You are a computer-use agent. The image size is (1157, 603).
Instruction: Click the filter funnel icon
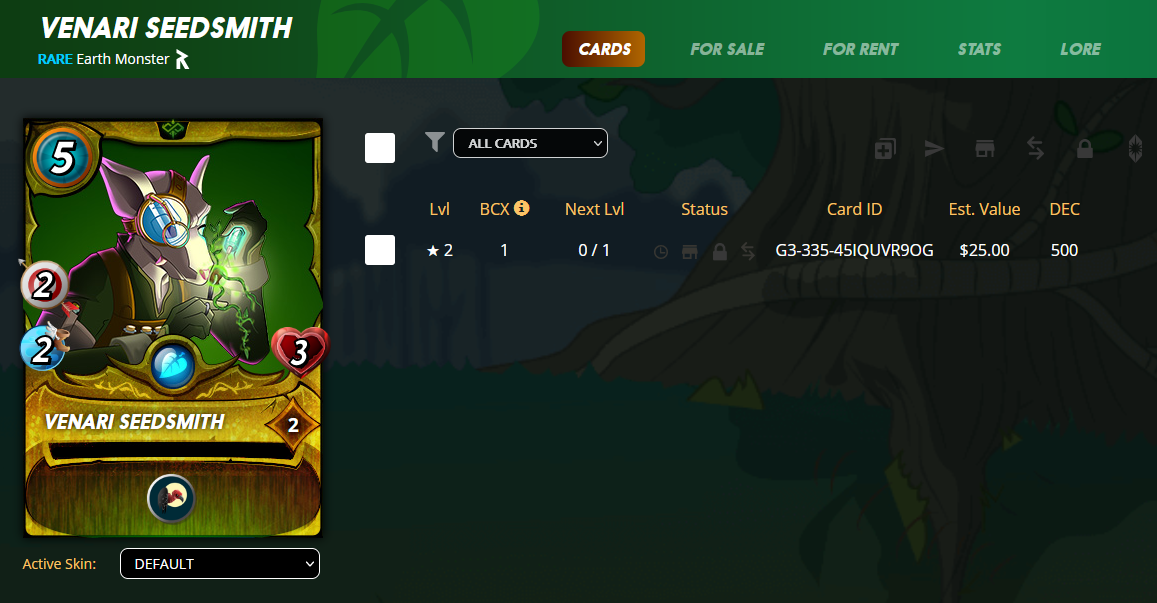tap(435, 141)
